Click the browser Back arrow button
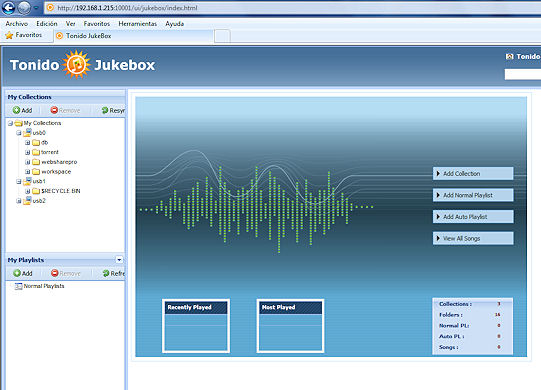The height and width of the screenshot is (390, 541). pos(8,8)
